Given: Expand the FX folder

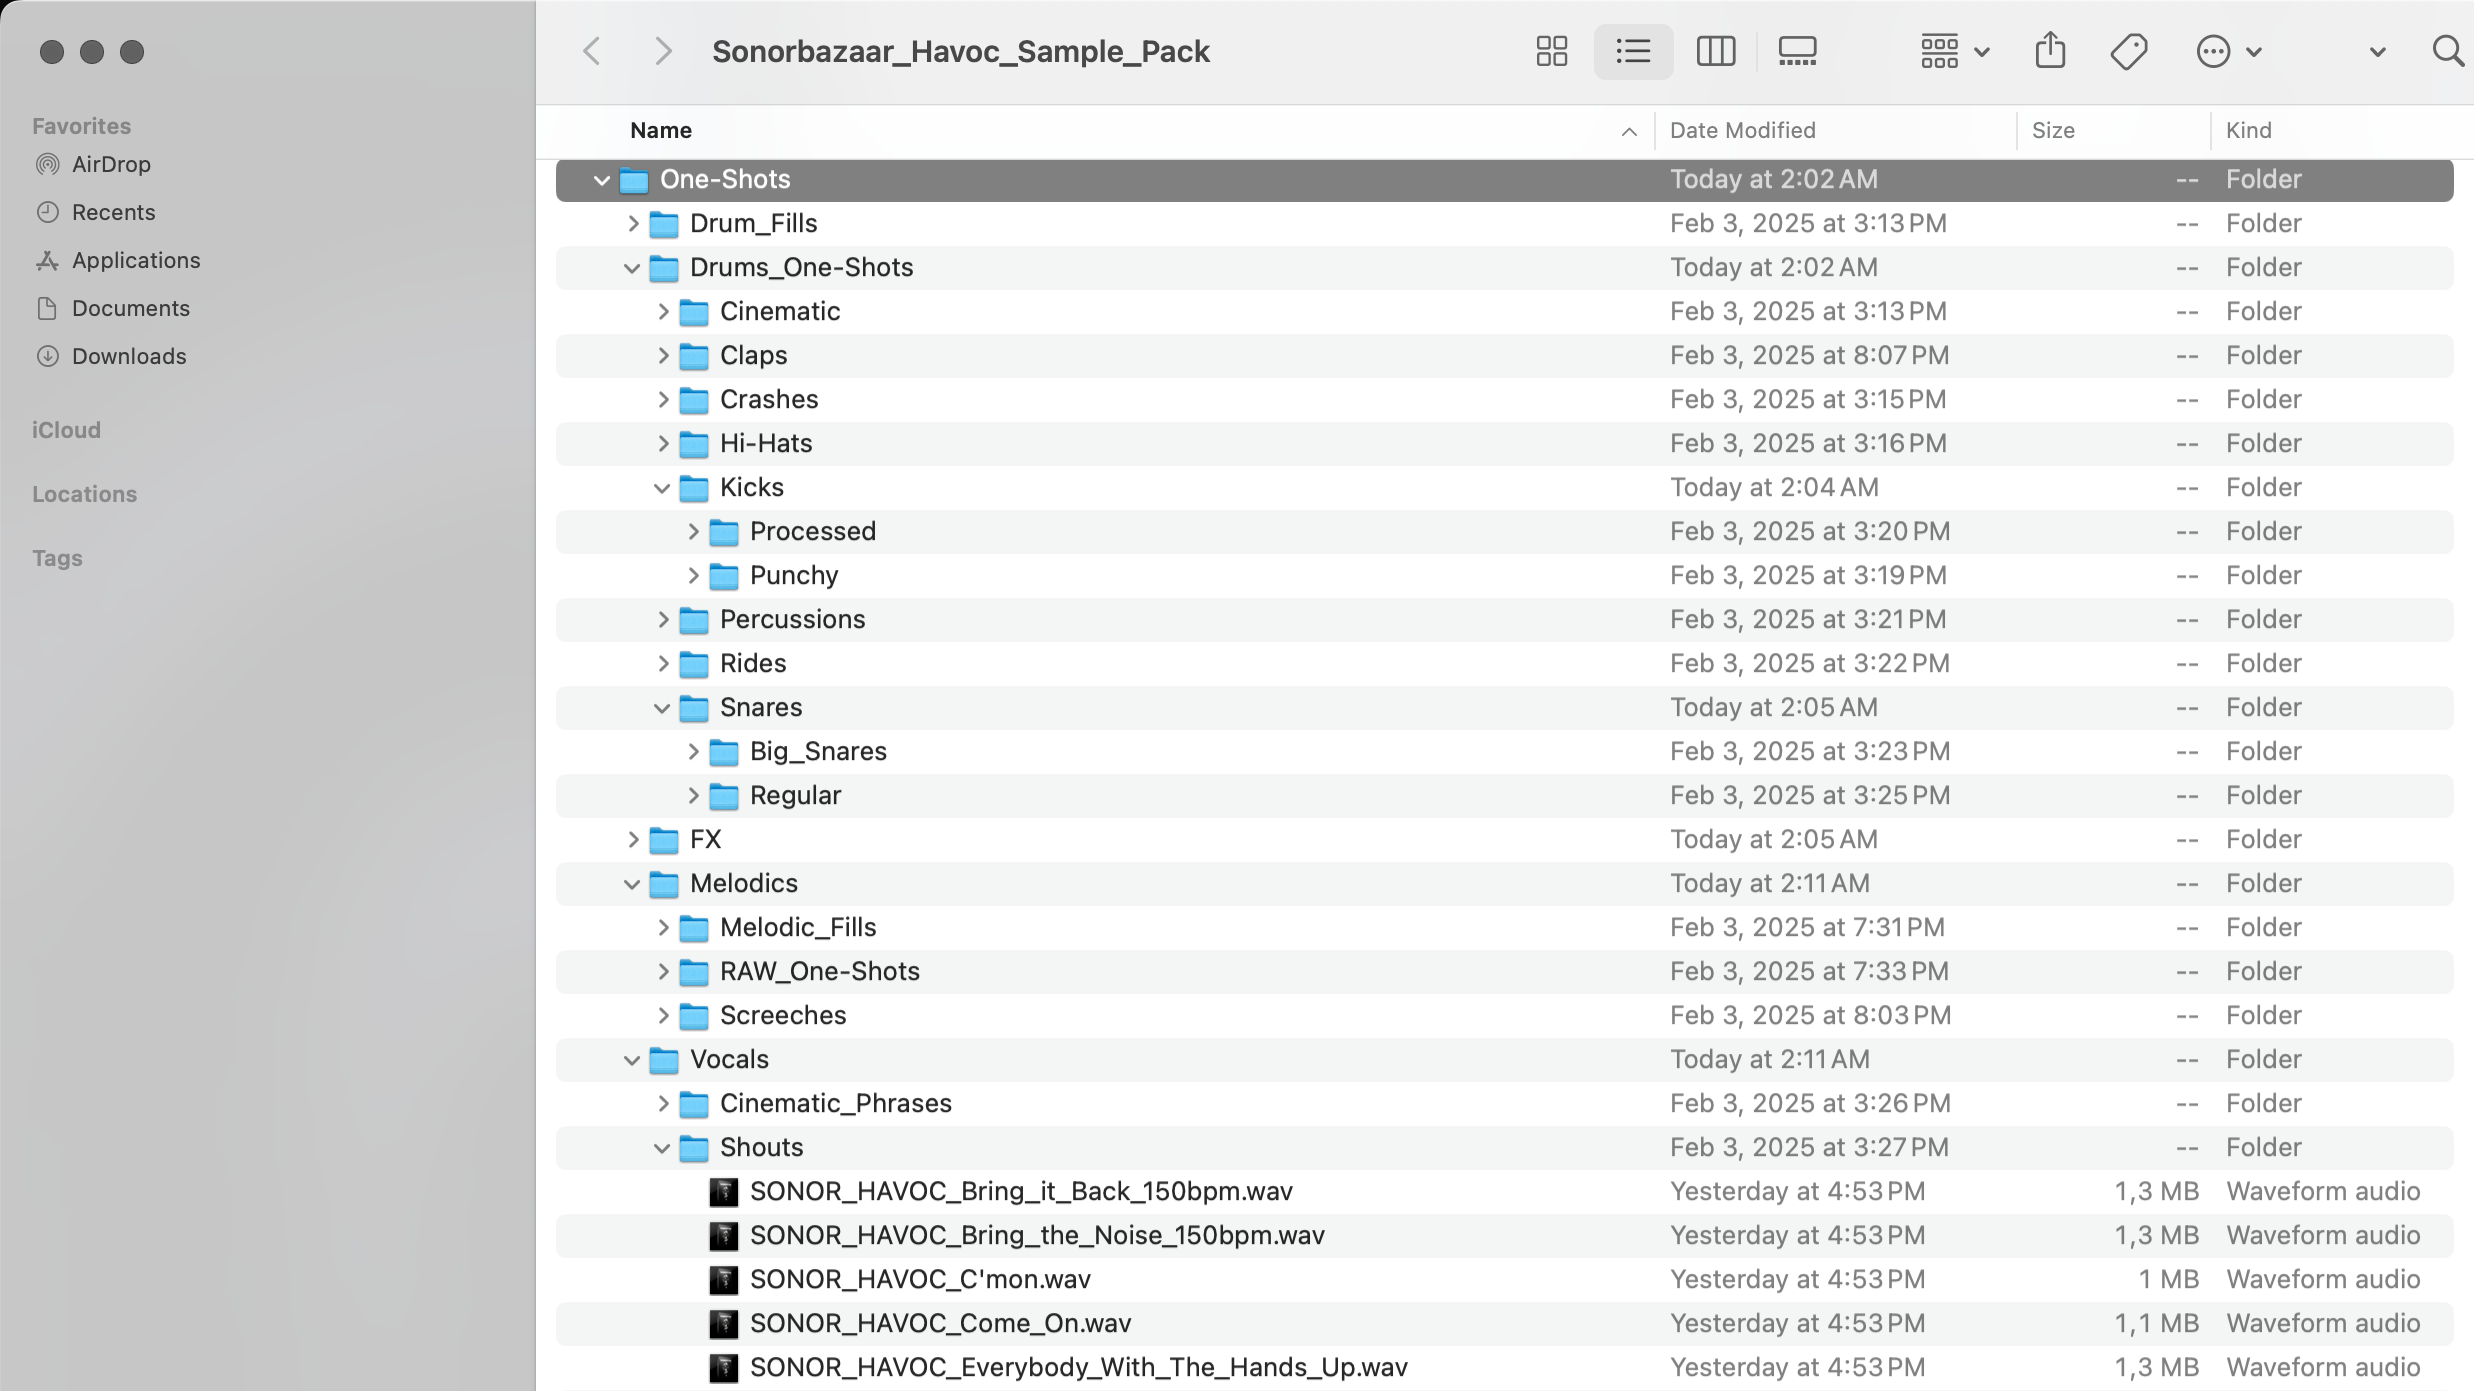Looking at the screenshot, I should [632, 840].
